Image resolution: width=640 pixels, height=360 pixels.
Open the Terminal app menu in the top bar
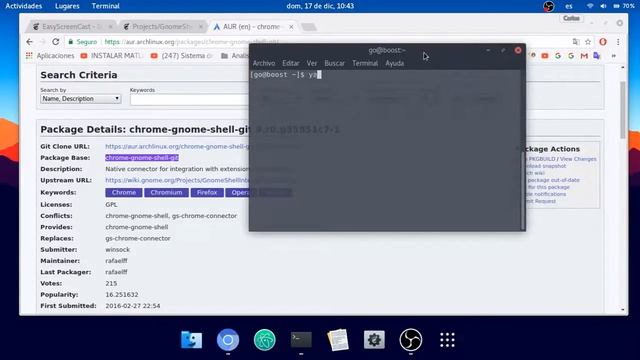(x=106, y=6)
